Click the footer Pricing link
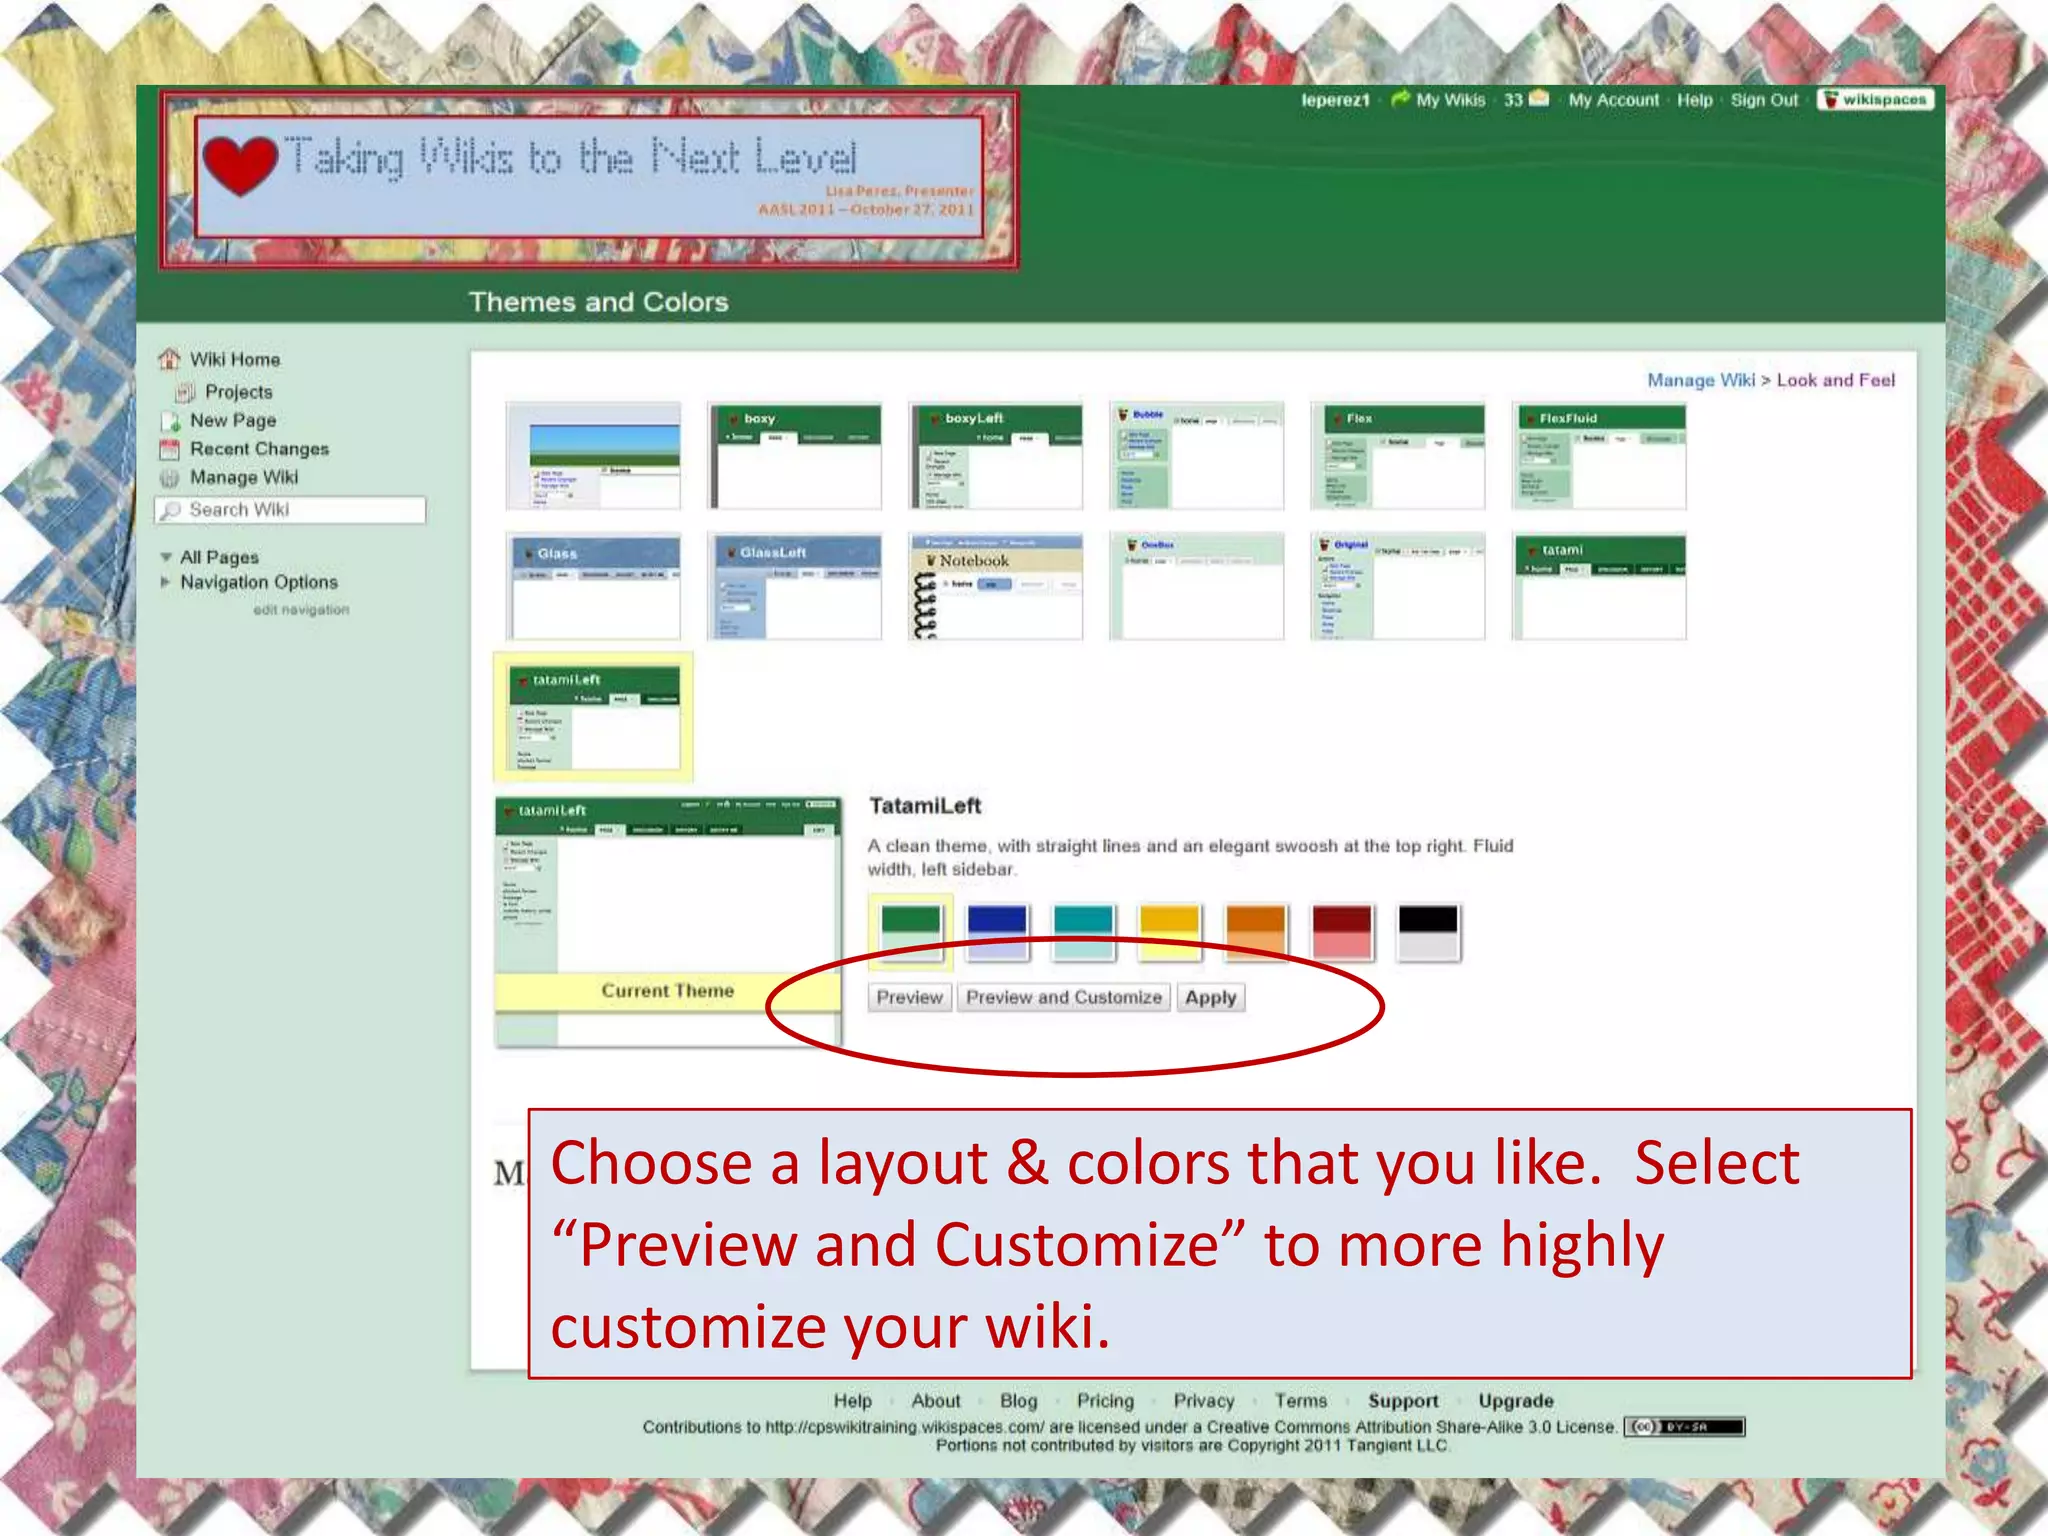2048x1536 pixels. 1105,1401
